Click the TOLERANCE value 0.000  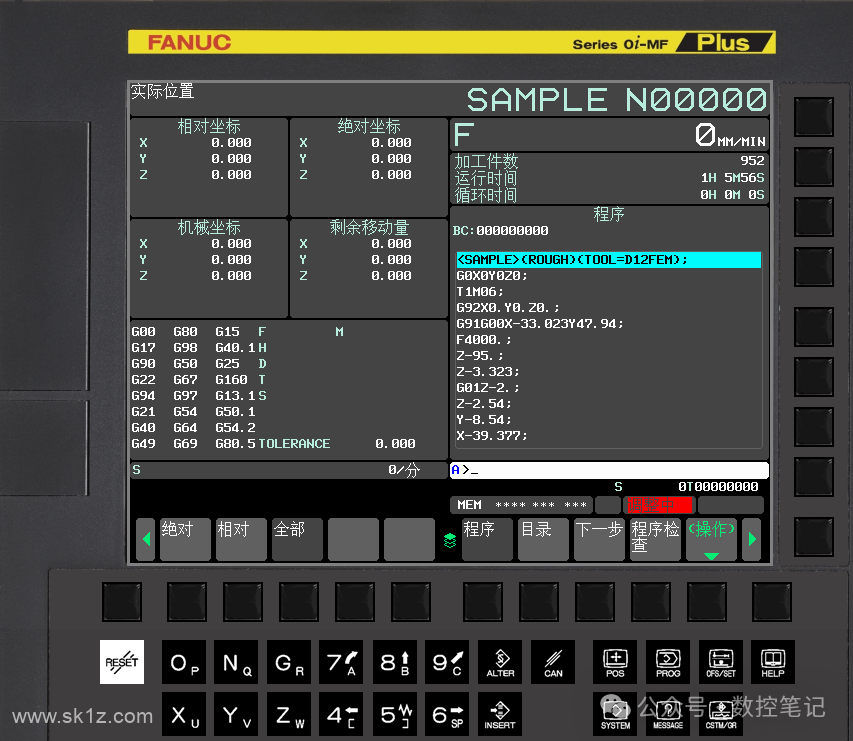395,444
